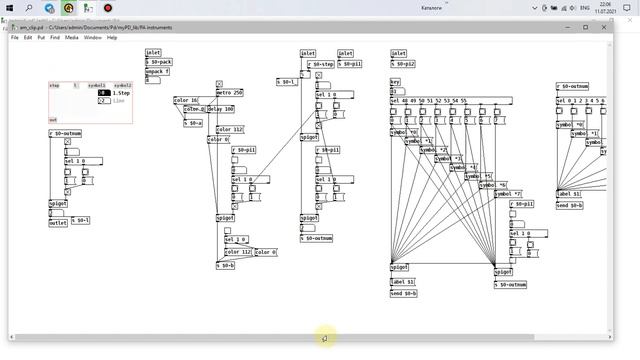
Task: Click bang above message box 3 under sel 48
Action: pyautogui.click(x=438, y=111)
